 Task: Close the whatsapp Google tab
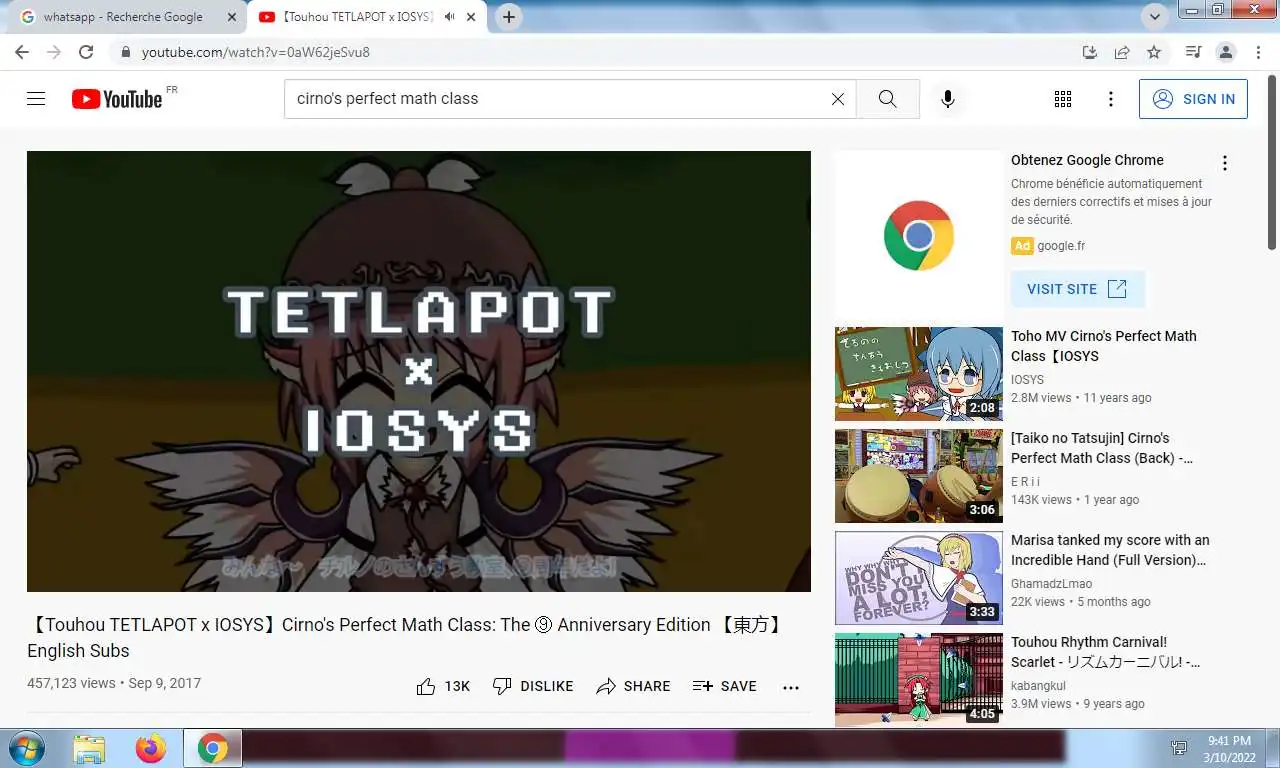pyautogui.click(x=231, y=17)
